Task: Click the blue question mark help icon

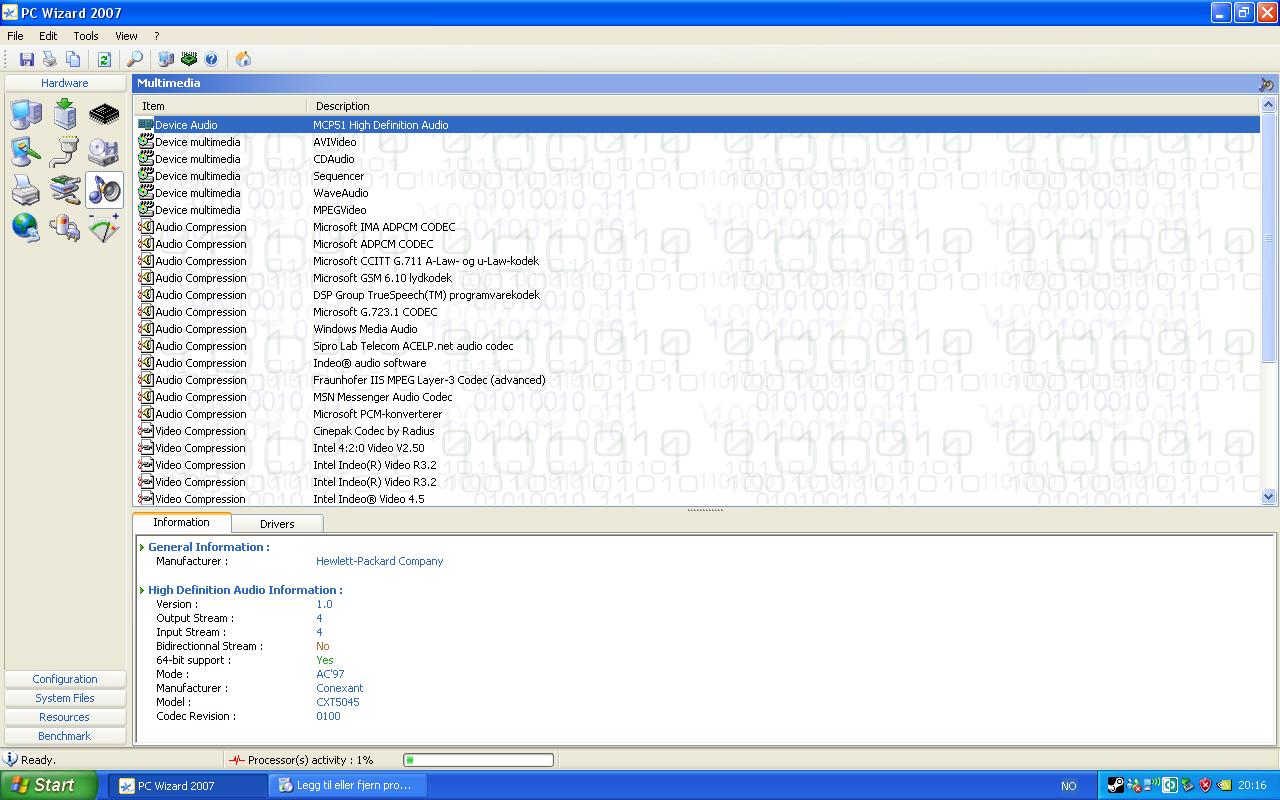Action: [211, 59]
